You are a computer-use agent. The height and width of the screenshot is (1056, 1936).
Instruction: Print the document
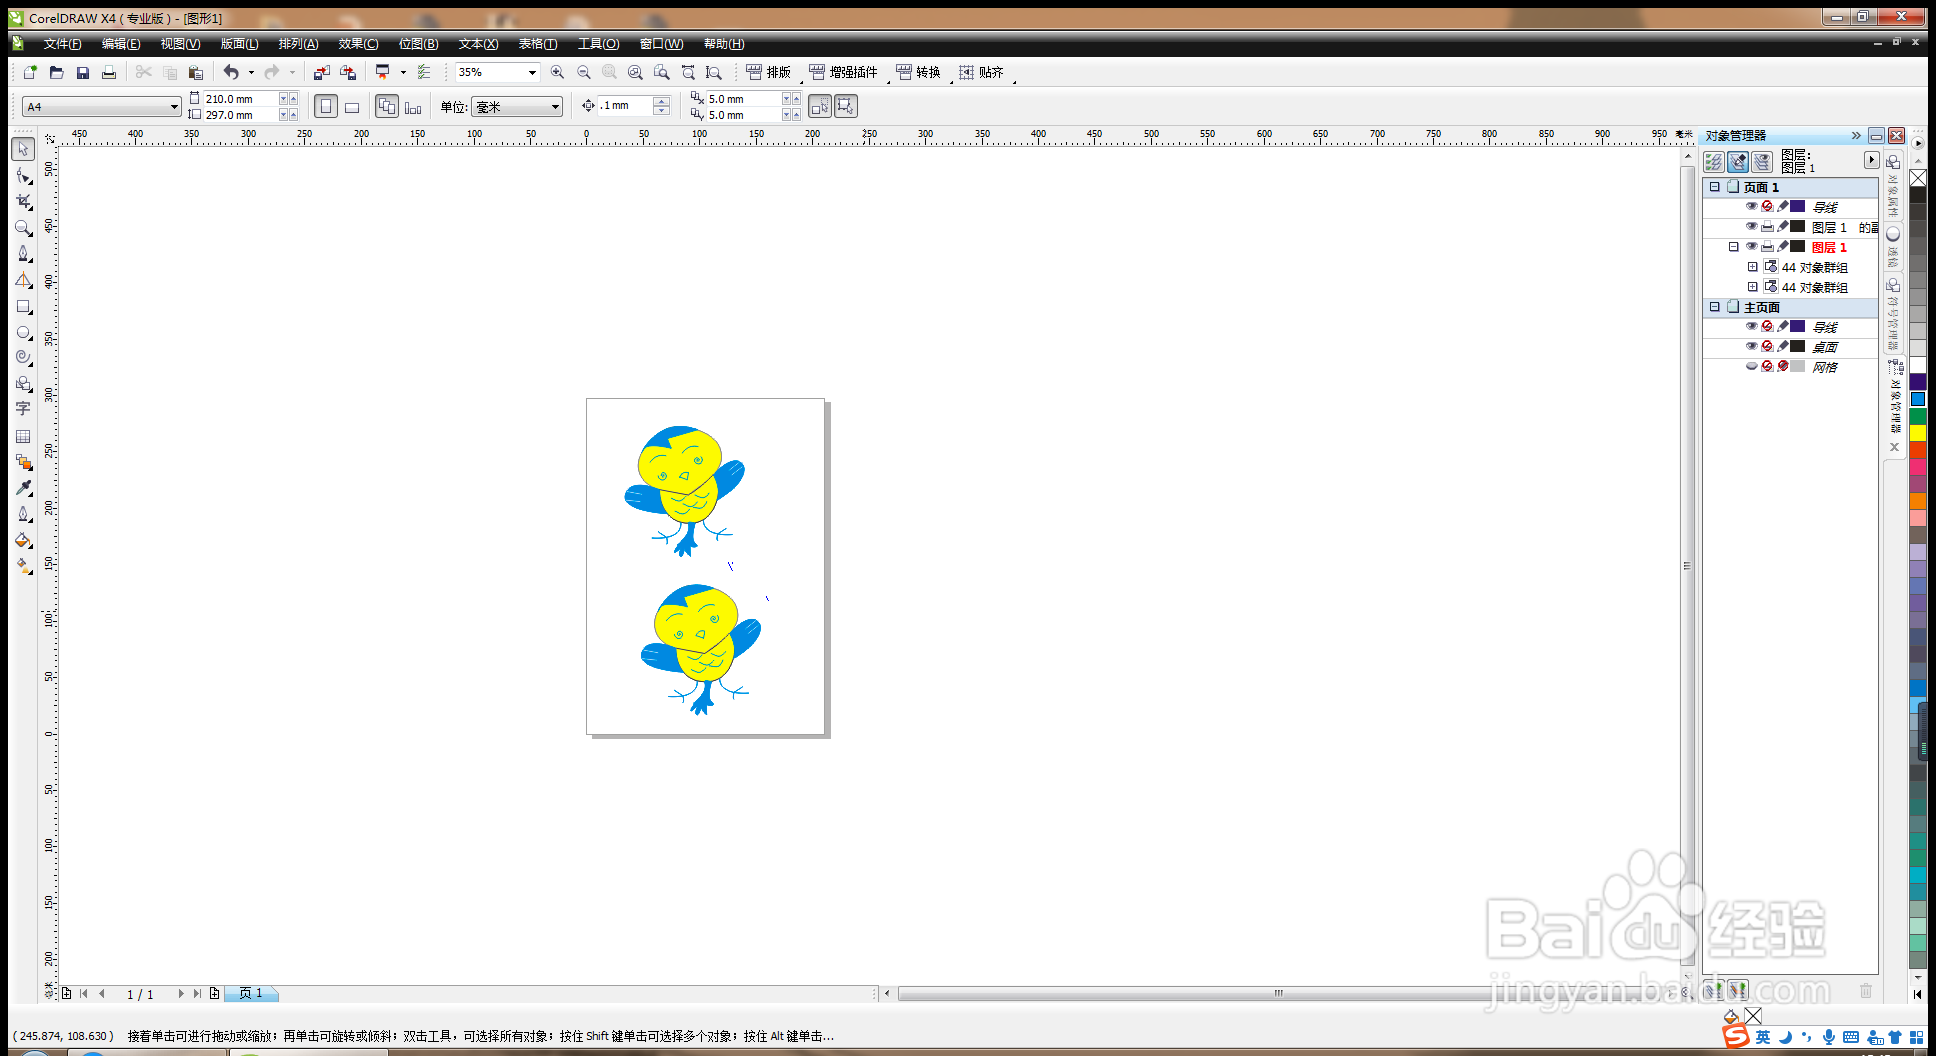coord(109,72)
